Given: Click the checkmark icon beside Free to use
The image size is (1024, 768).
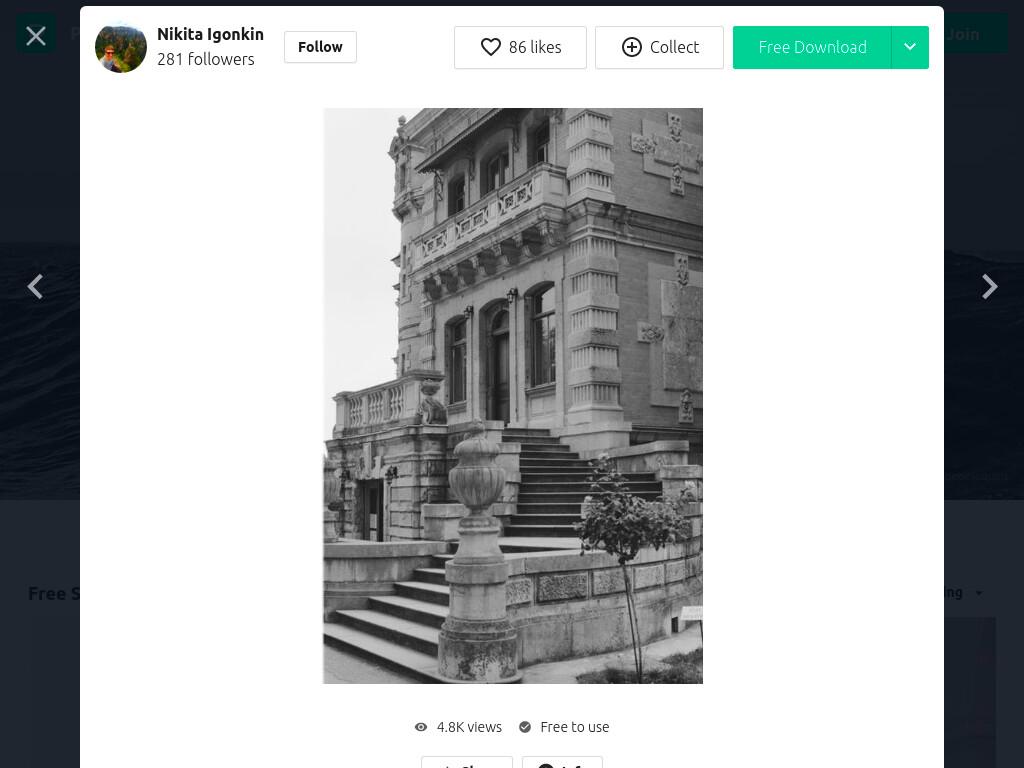Looking at the screenshot, I should pyautogui.click(x=525, y=727).
